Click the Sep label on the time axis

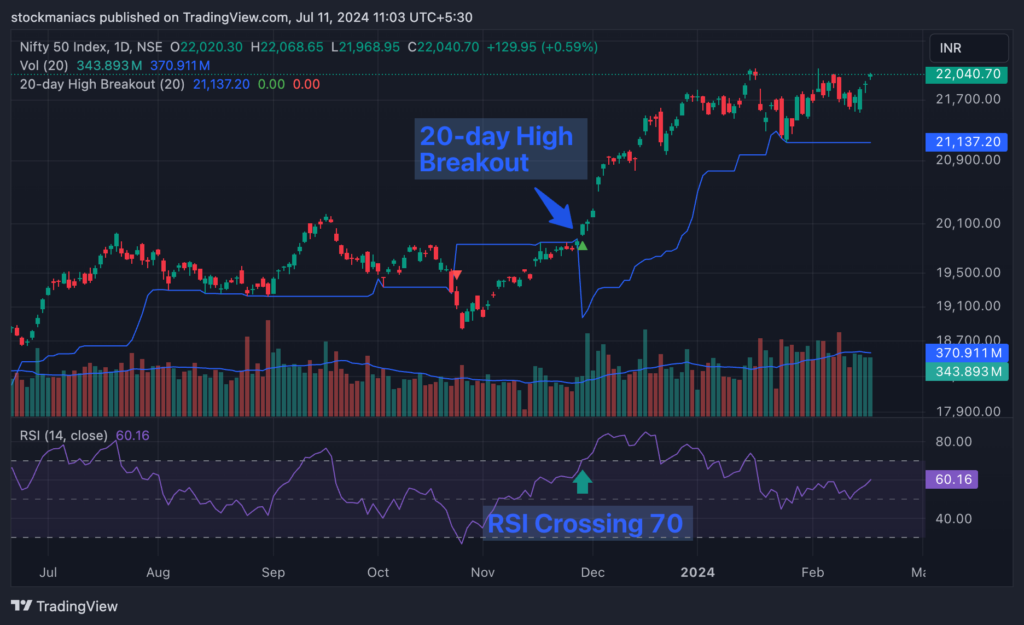coord(273,573)
